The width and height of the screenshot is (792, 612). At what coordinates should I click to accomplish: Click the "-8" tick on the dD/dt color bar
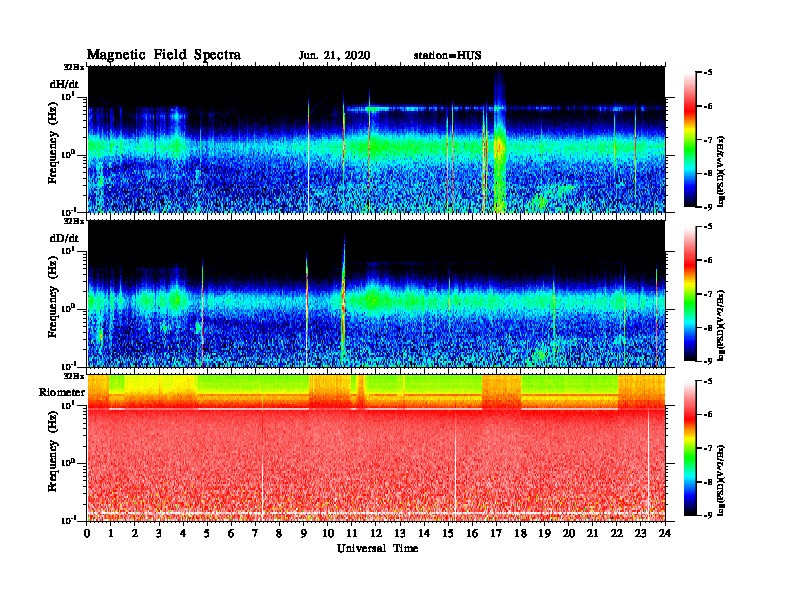[x=708, y=327]
